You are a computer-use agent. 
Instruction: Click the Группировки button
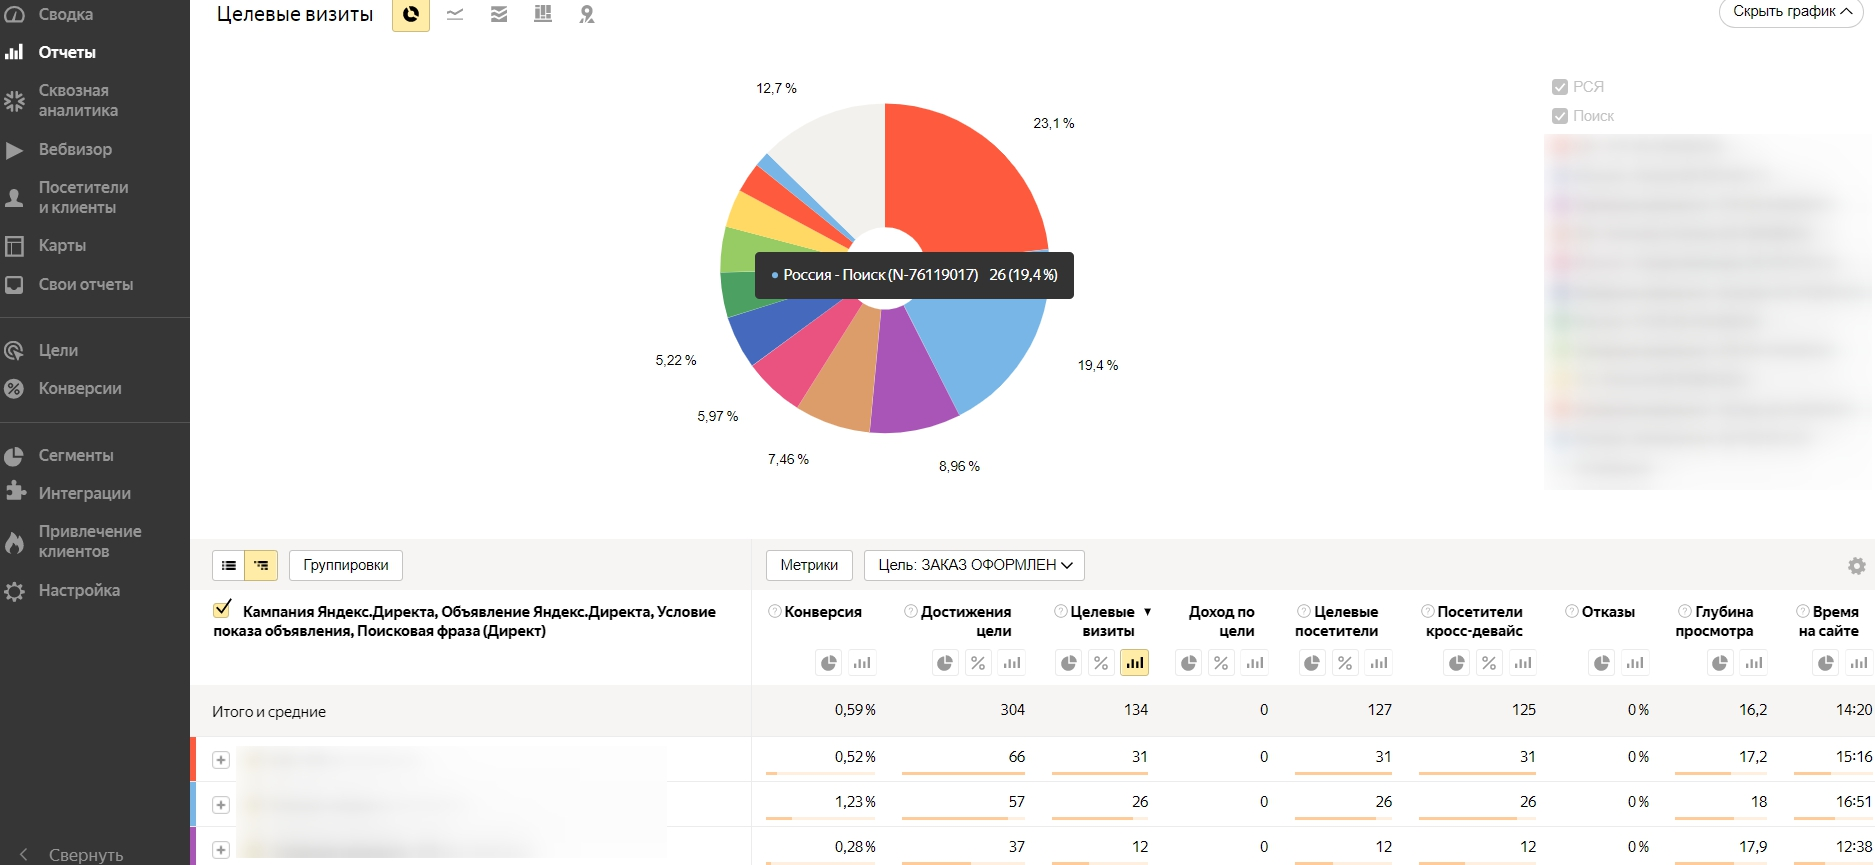pyautogui.click(x=346, y=565)
